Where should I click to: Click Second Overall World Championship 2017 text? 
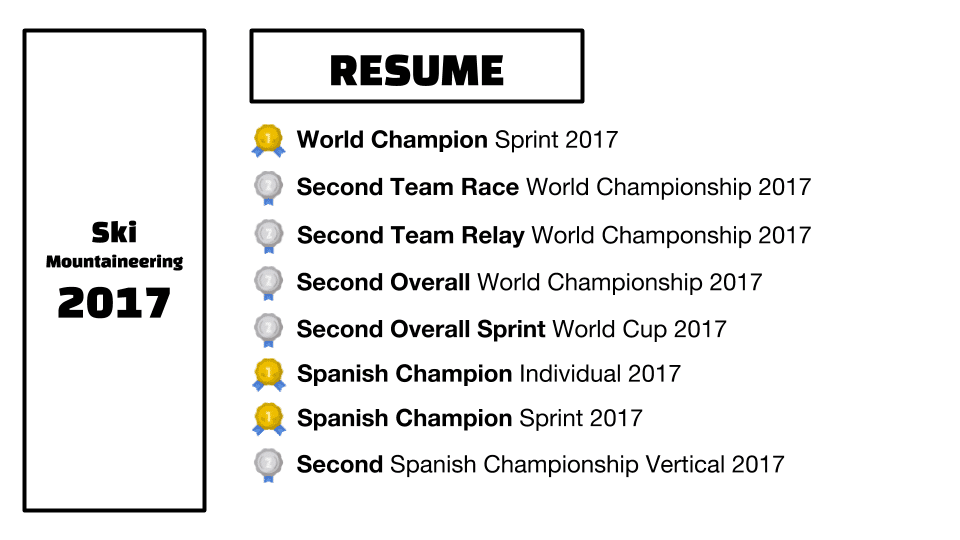coord(529,283)
